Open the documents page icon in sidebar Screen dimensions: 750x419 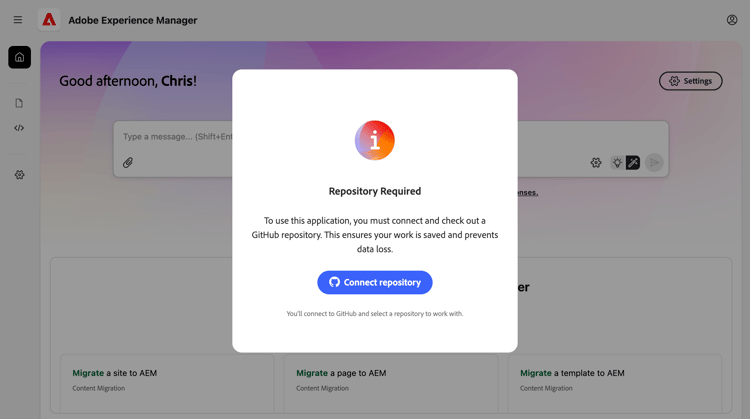(x=19, y=103)
